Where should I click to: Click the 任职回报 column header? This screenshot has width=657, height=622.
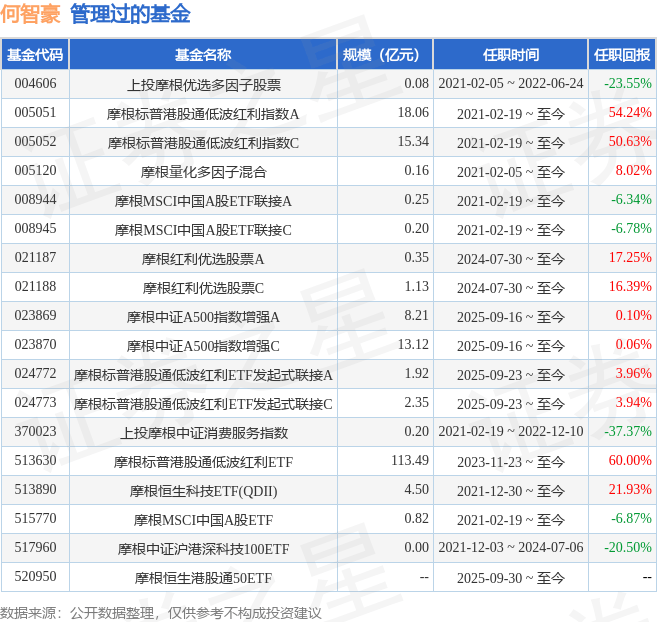pos(621,55)
